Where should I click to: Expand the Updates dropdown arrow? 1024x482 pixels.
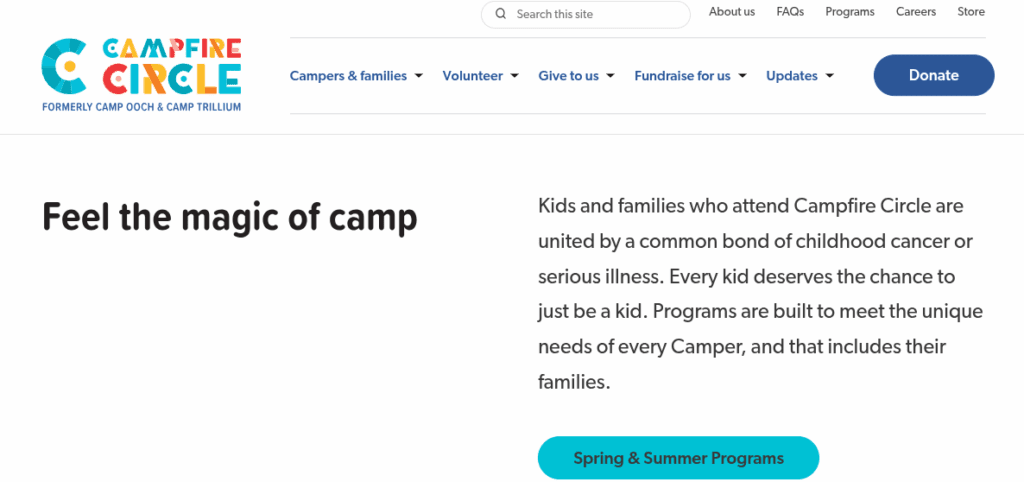click(x=830, y=76)
